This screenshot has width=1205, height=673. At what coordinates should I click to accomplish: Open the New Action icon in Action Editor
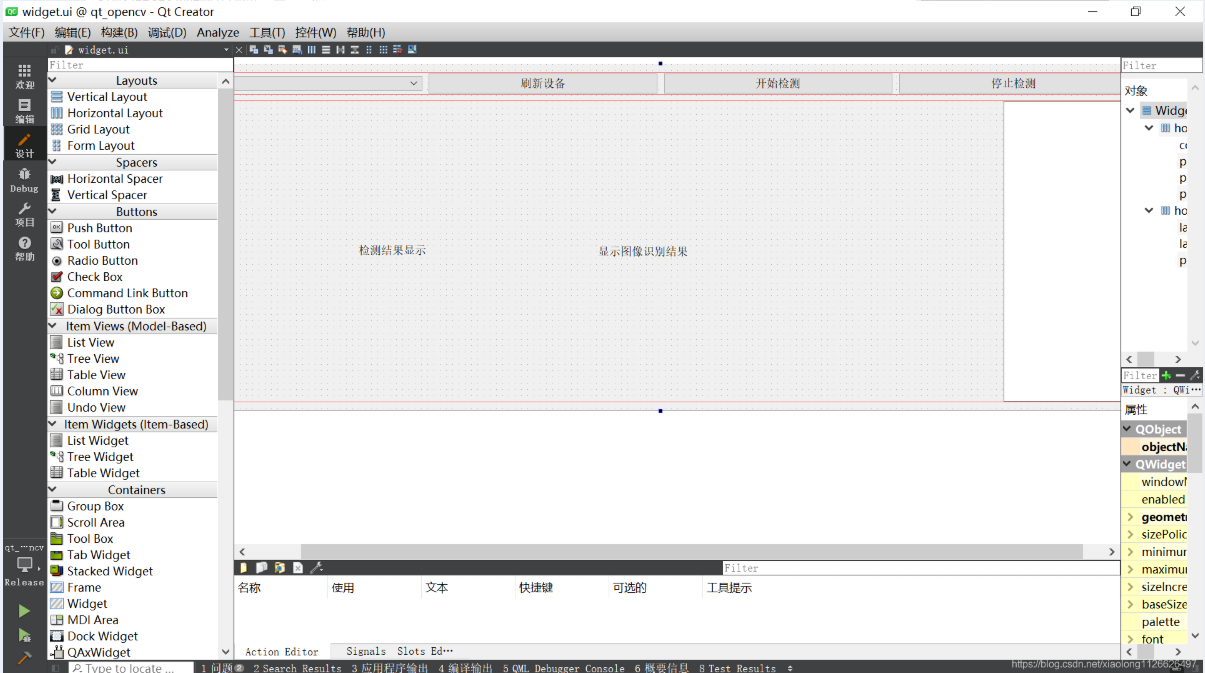242,567
